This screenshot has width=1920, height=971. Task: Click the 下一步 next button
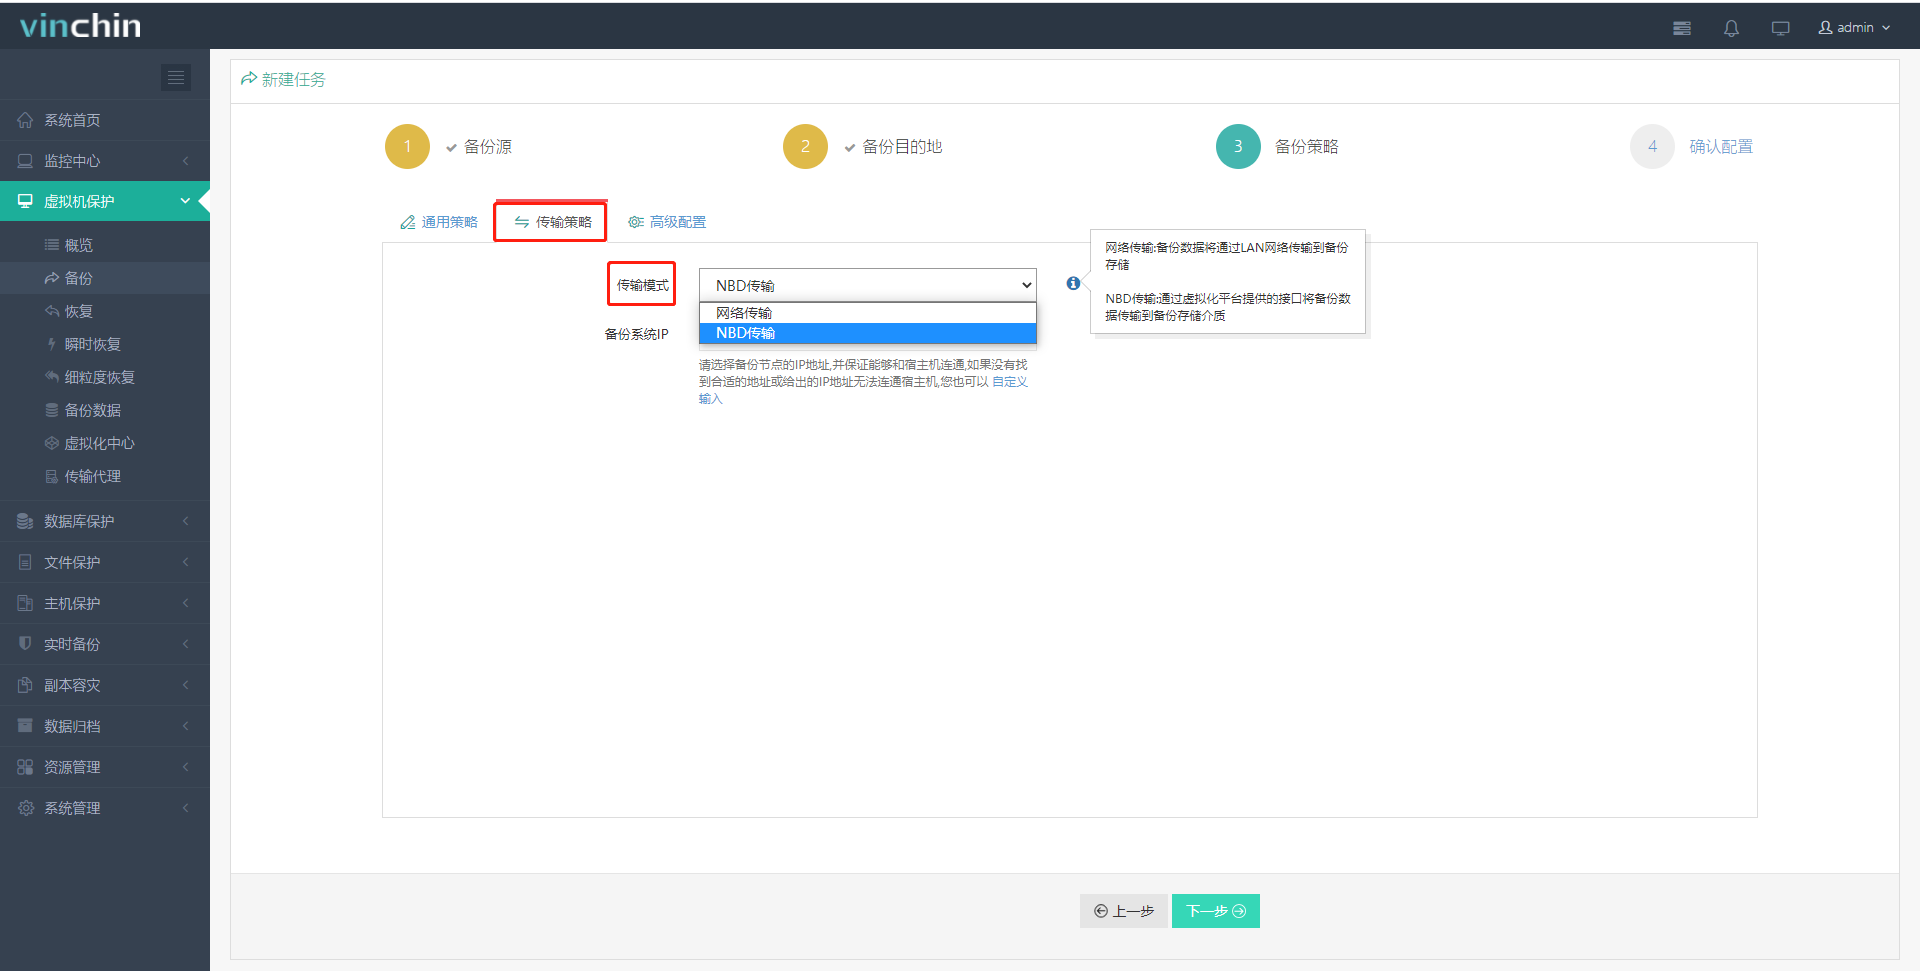1216,911
